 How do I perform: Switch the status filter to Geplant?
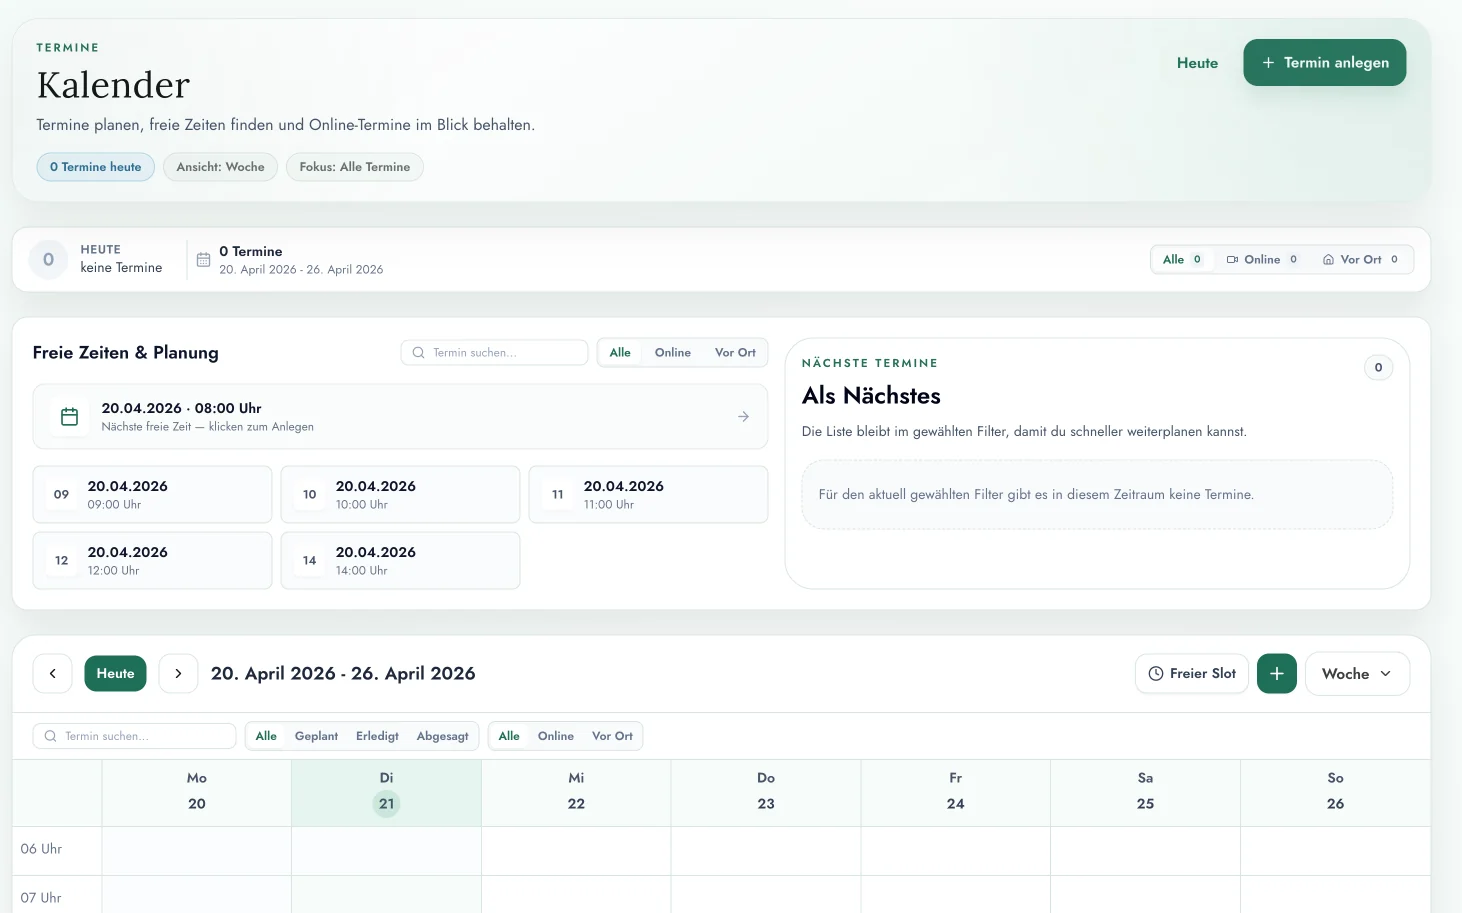(x=316, y=736)
